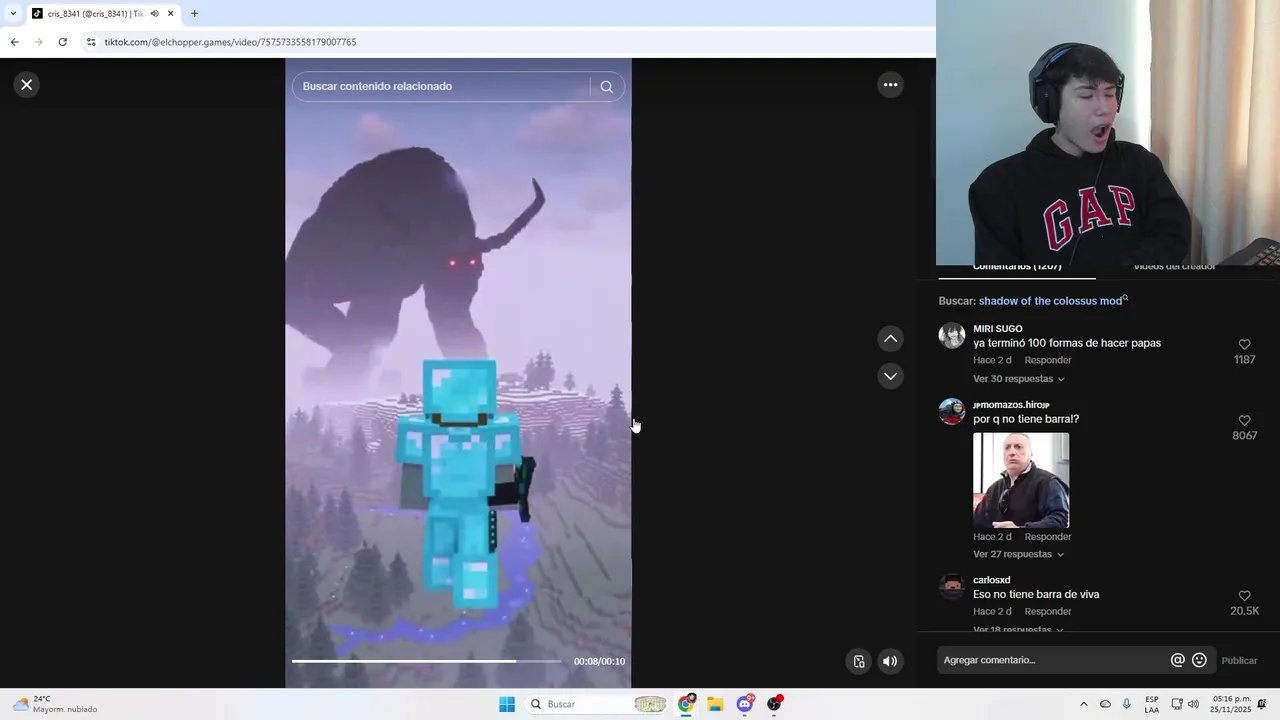View site information icon in address bar
The image size is (1280, 720).
(91, 42)
